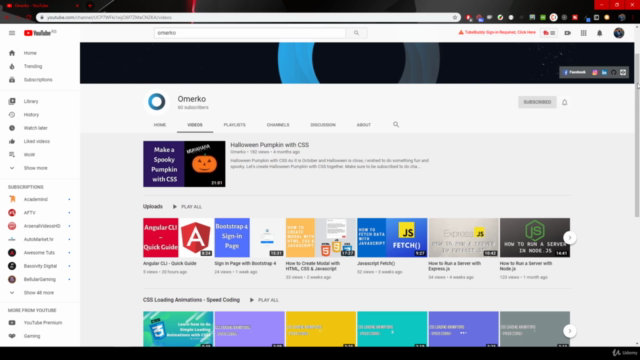The width and height of the screenshot is (640, 360).
Task: Expand Show 48 more subscriptions
Action: click(x=40, y=293)
